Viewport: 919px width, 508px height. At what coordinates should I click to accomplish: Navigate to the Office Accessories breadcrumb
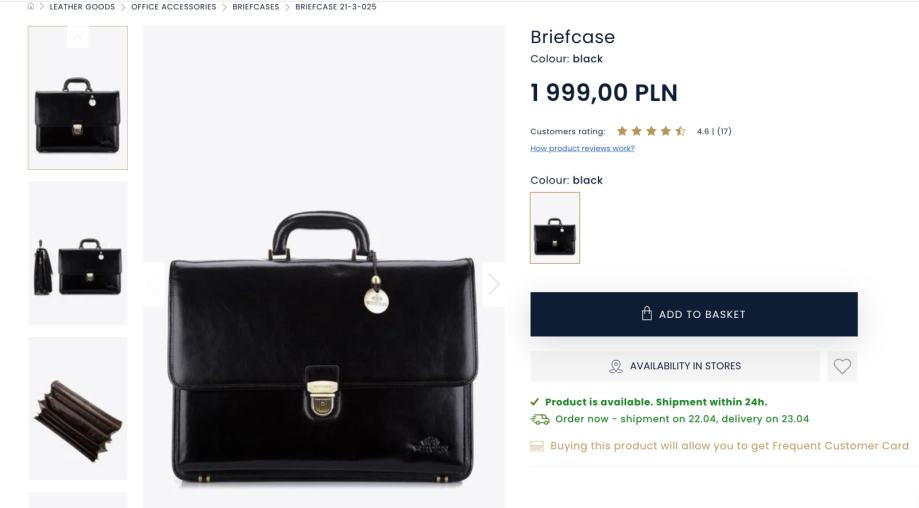click(173, 7)
